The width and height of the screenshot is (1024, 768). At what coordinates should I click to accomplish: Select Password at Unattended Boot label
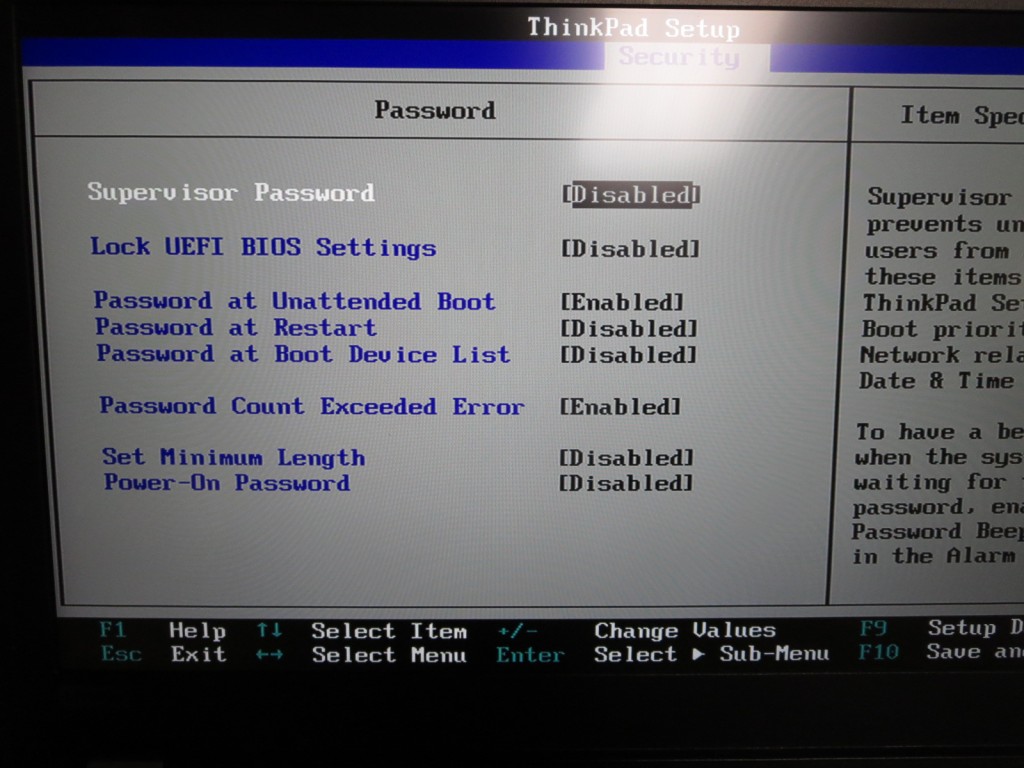click(x=295, y=300)
